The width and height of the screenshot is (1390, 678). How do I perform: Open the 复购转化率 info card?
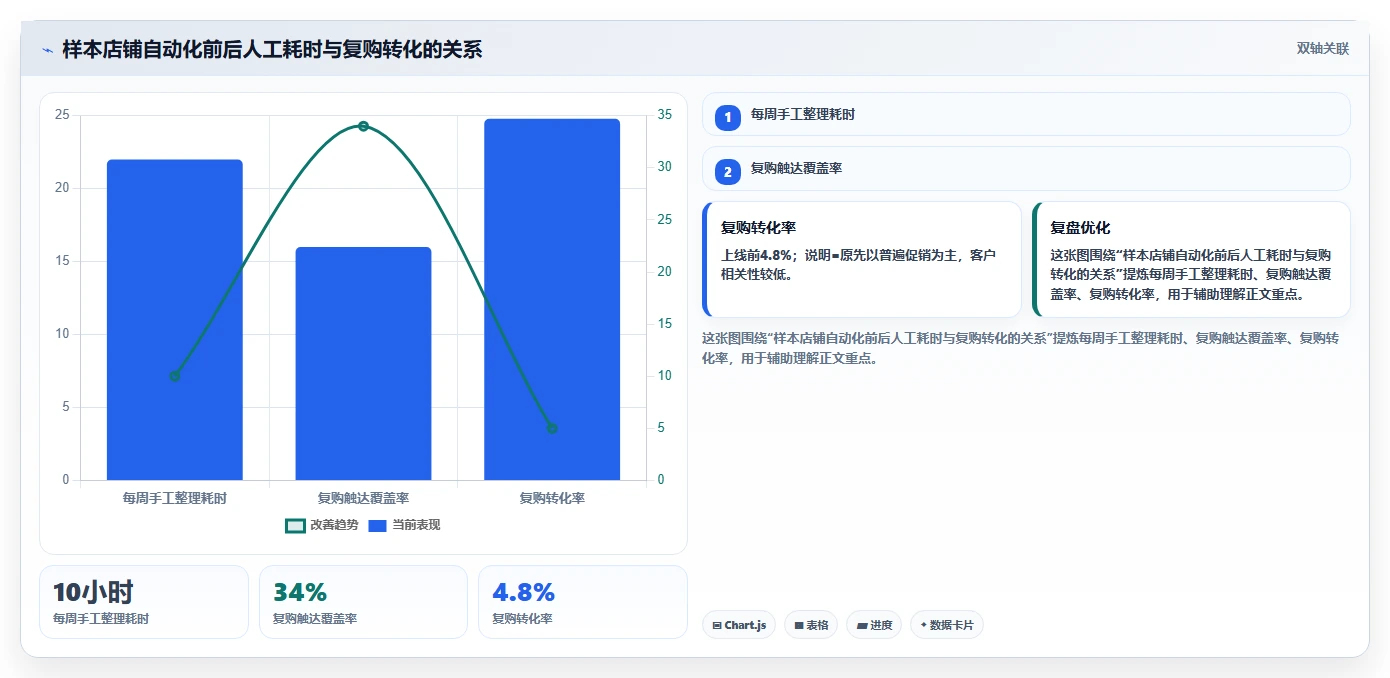pos(862,260)
